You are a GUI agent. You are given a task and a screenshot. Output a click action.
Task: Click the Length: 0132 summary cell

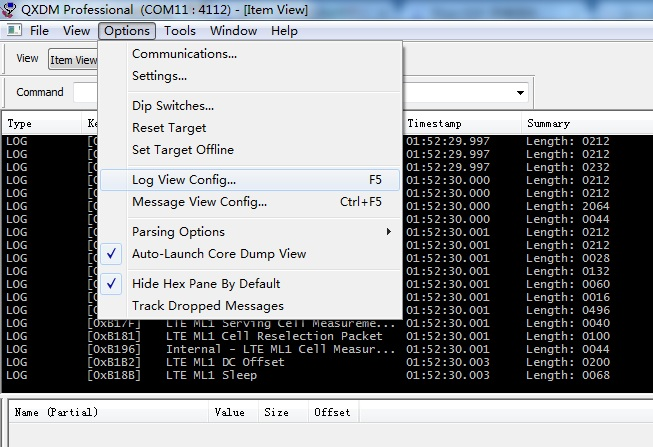(x=568, y=271)
